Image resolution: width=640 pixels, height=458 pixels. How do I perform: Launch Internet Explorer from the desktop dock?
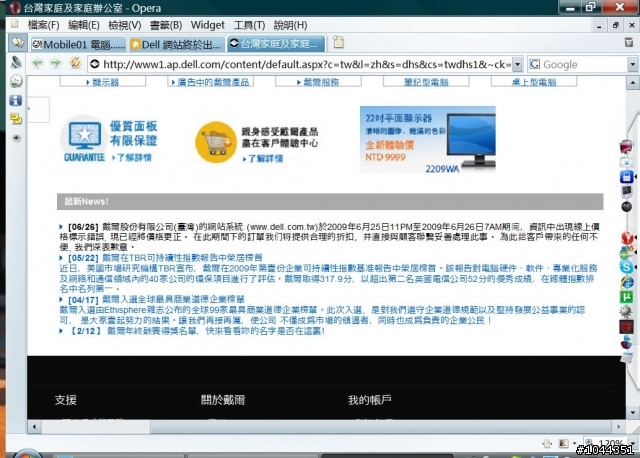click(x=627, y=282)
